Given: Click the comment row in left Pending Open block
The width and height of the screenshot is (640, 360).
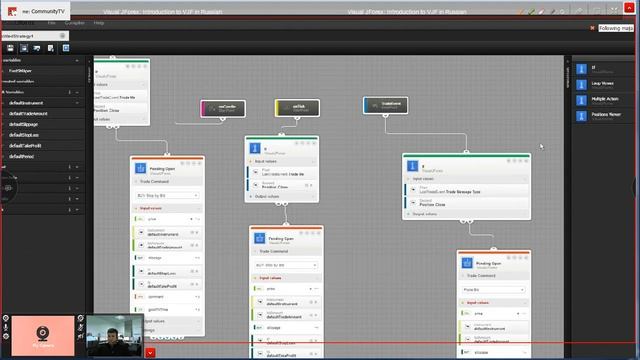Looking at the screenshot, I should click(167, 297).
